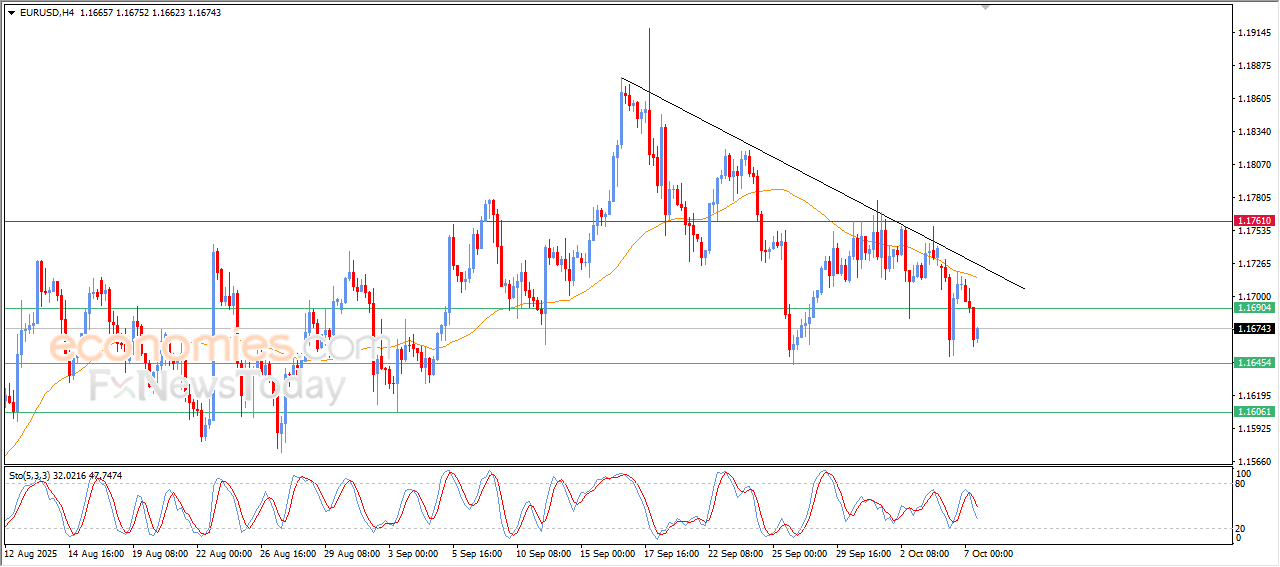Select the 12 Aug 2025 date label

[x=31, y=552]
